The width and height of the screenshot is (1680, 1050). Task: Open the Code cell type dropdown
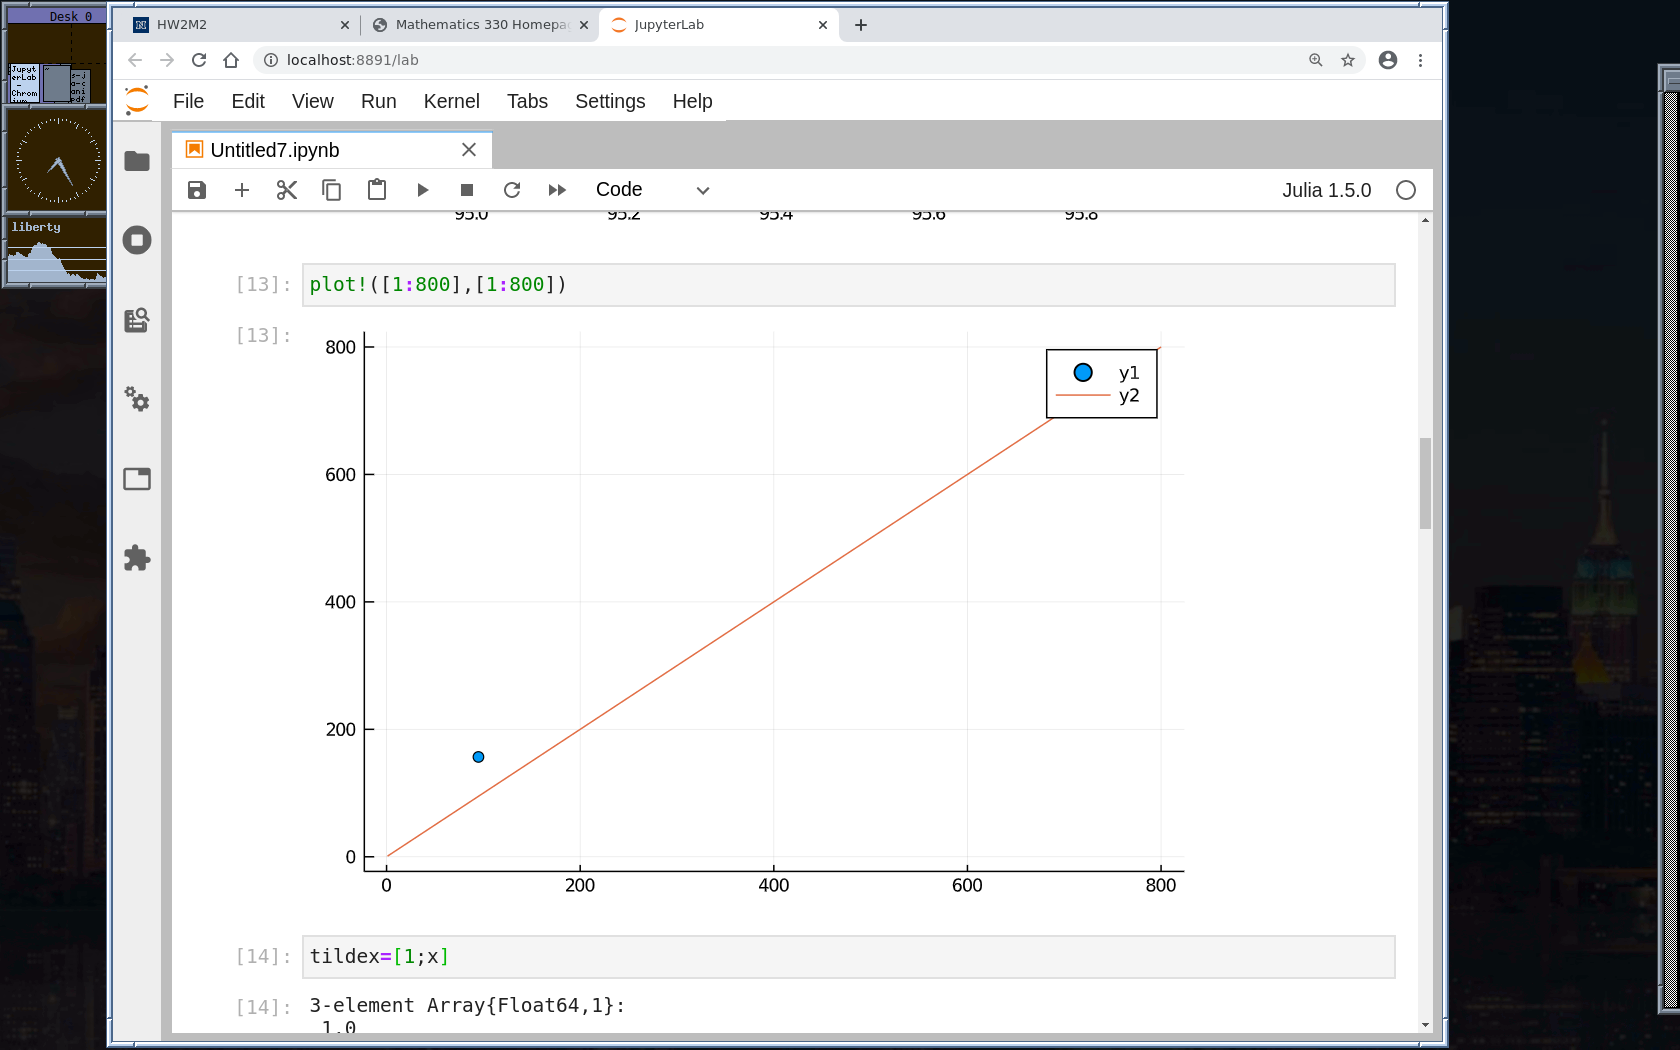coord(652,190)
